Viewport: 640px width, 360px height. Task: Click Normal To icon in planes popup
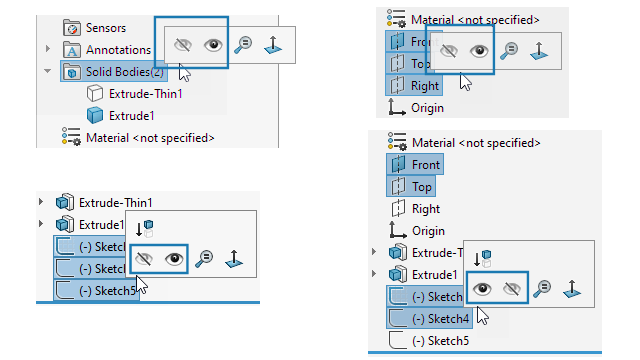539,51
